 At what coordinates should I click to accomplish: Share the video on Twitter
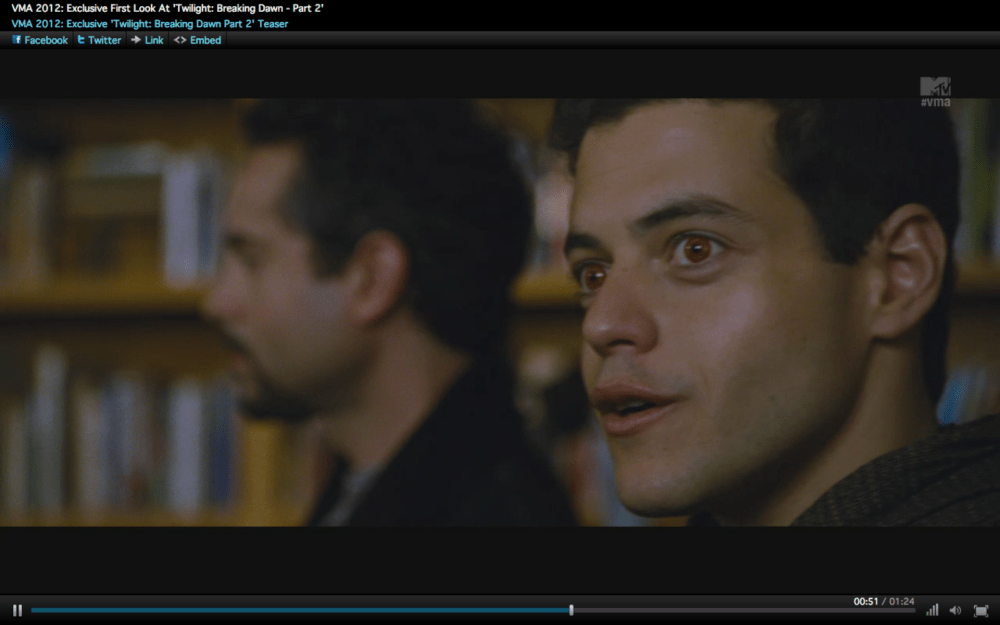click(98, 40)
